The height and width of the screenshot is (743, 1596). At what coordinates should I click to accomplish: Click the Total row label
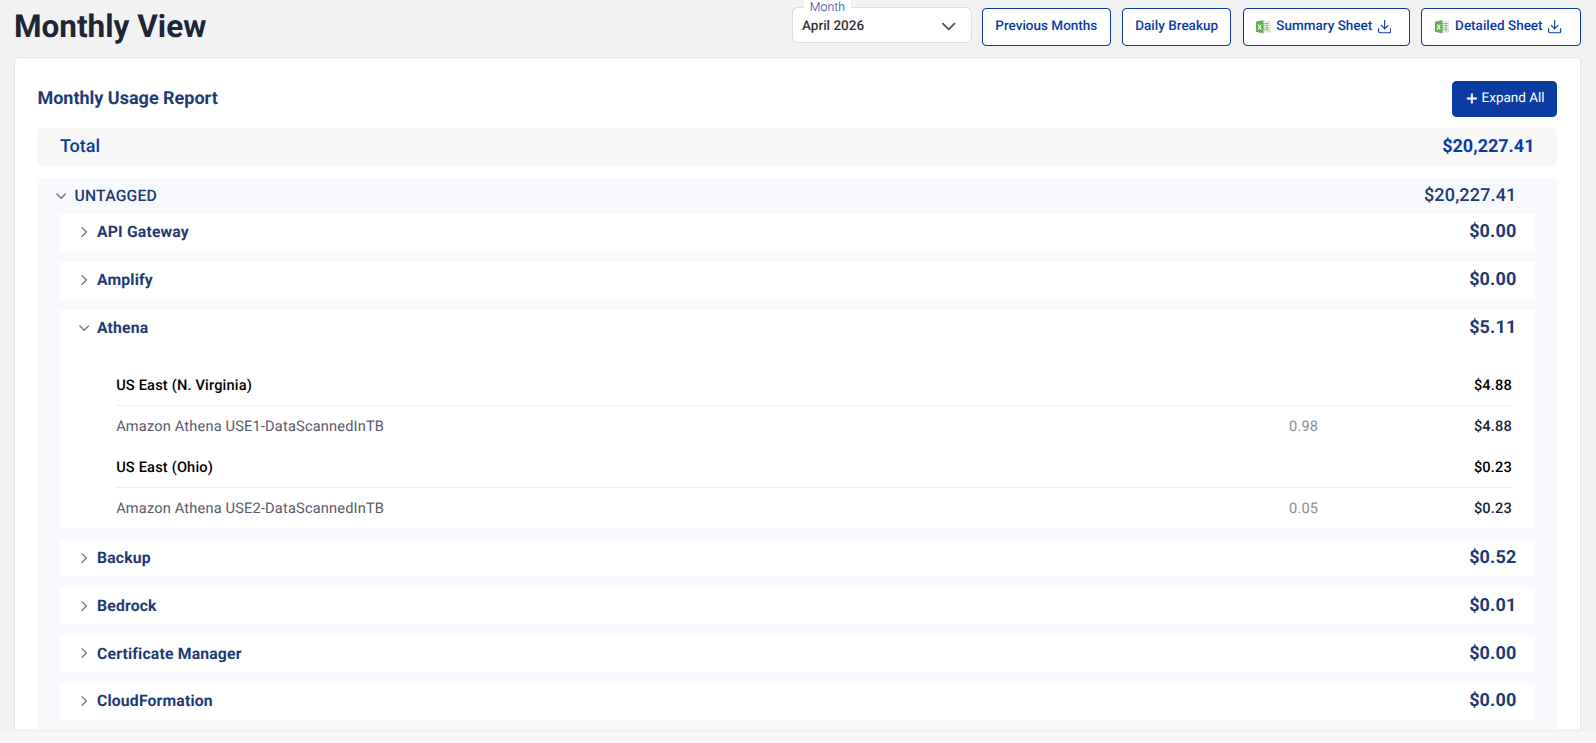(x=80, y=146)
